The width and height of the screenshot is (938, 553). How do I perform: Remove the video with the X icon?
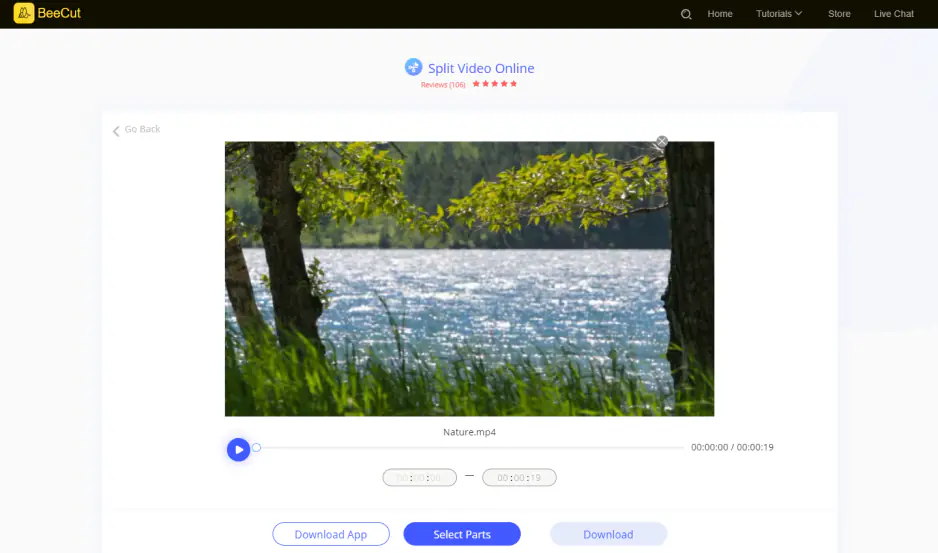(x=662, y=141)
